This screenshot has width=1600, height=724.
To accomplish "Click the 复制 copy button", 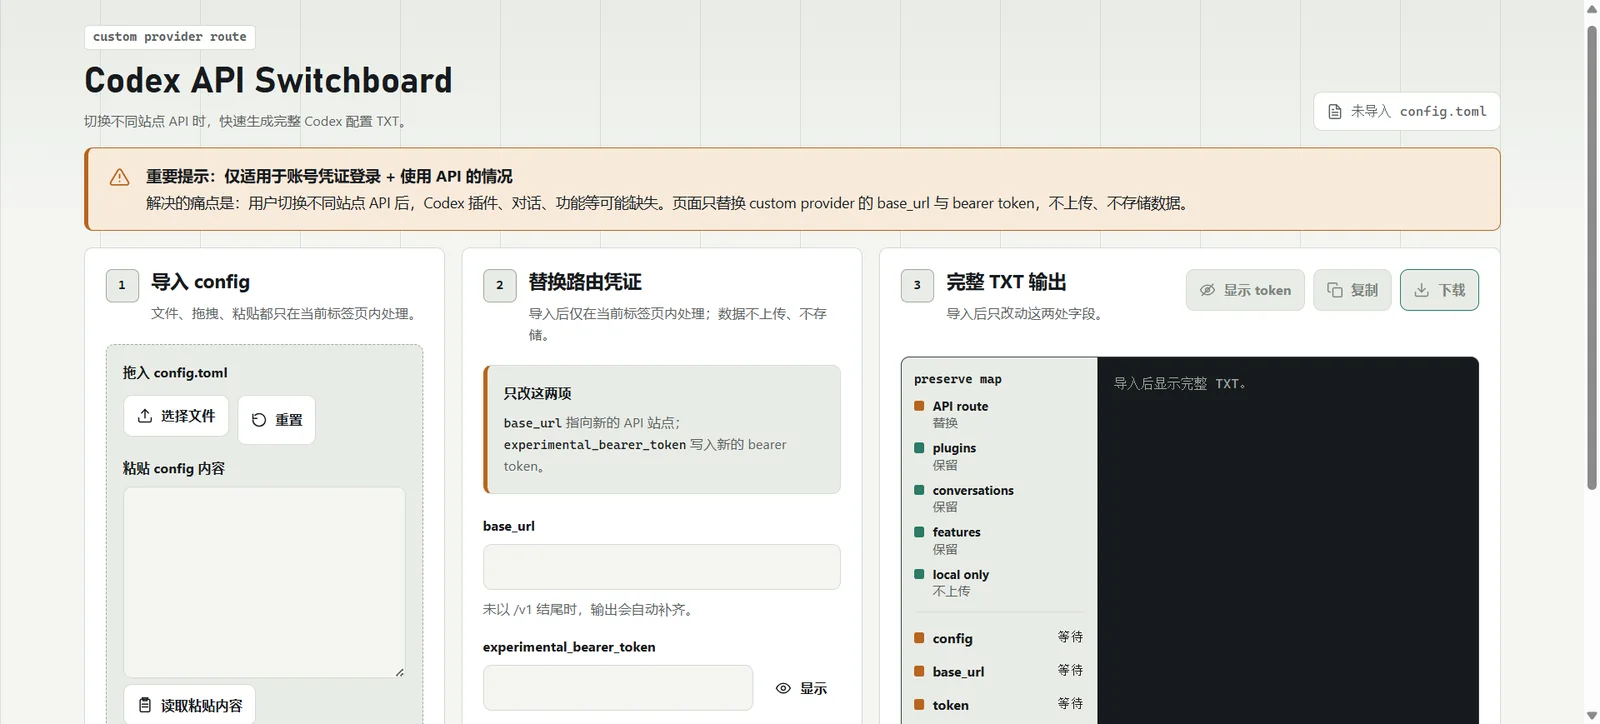I will tap(1352, 290).
